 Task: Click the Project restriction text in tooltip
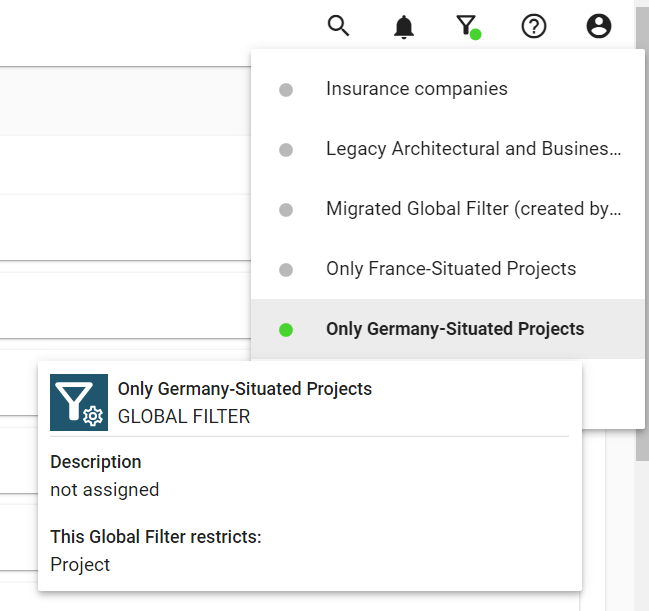(80, 565)
